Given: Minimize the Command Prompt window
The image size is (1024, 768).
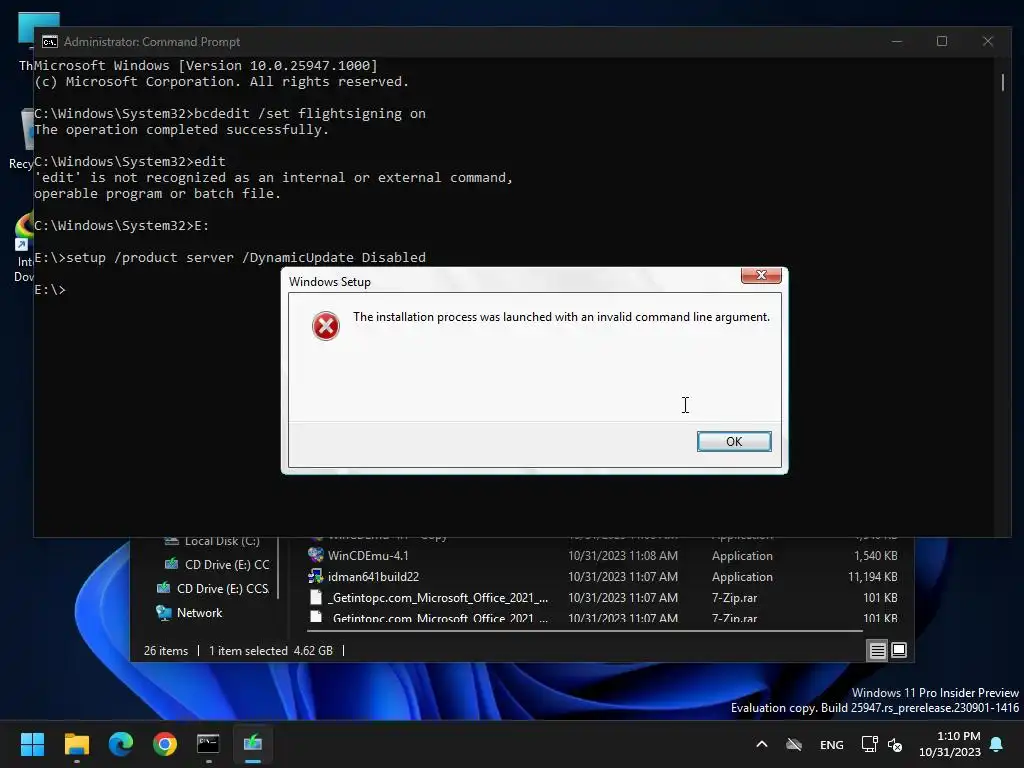Looking at the screenshot, I should coord(897,41).
